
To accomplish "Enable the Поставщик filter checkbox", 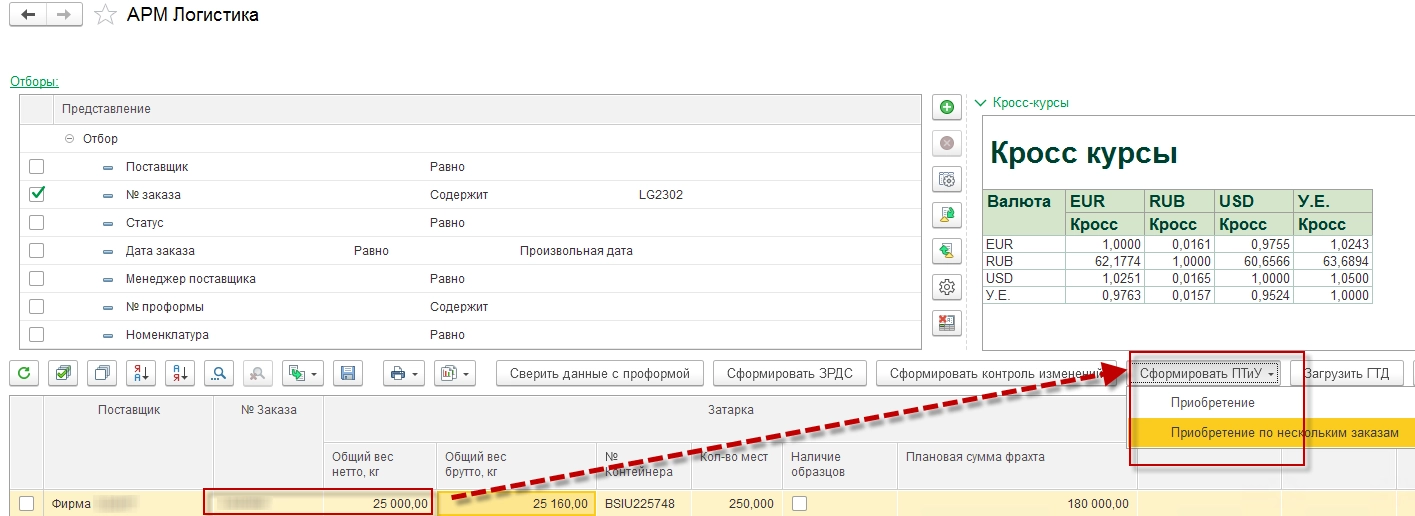I will tap(37, 167).
